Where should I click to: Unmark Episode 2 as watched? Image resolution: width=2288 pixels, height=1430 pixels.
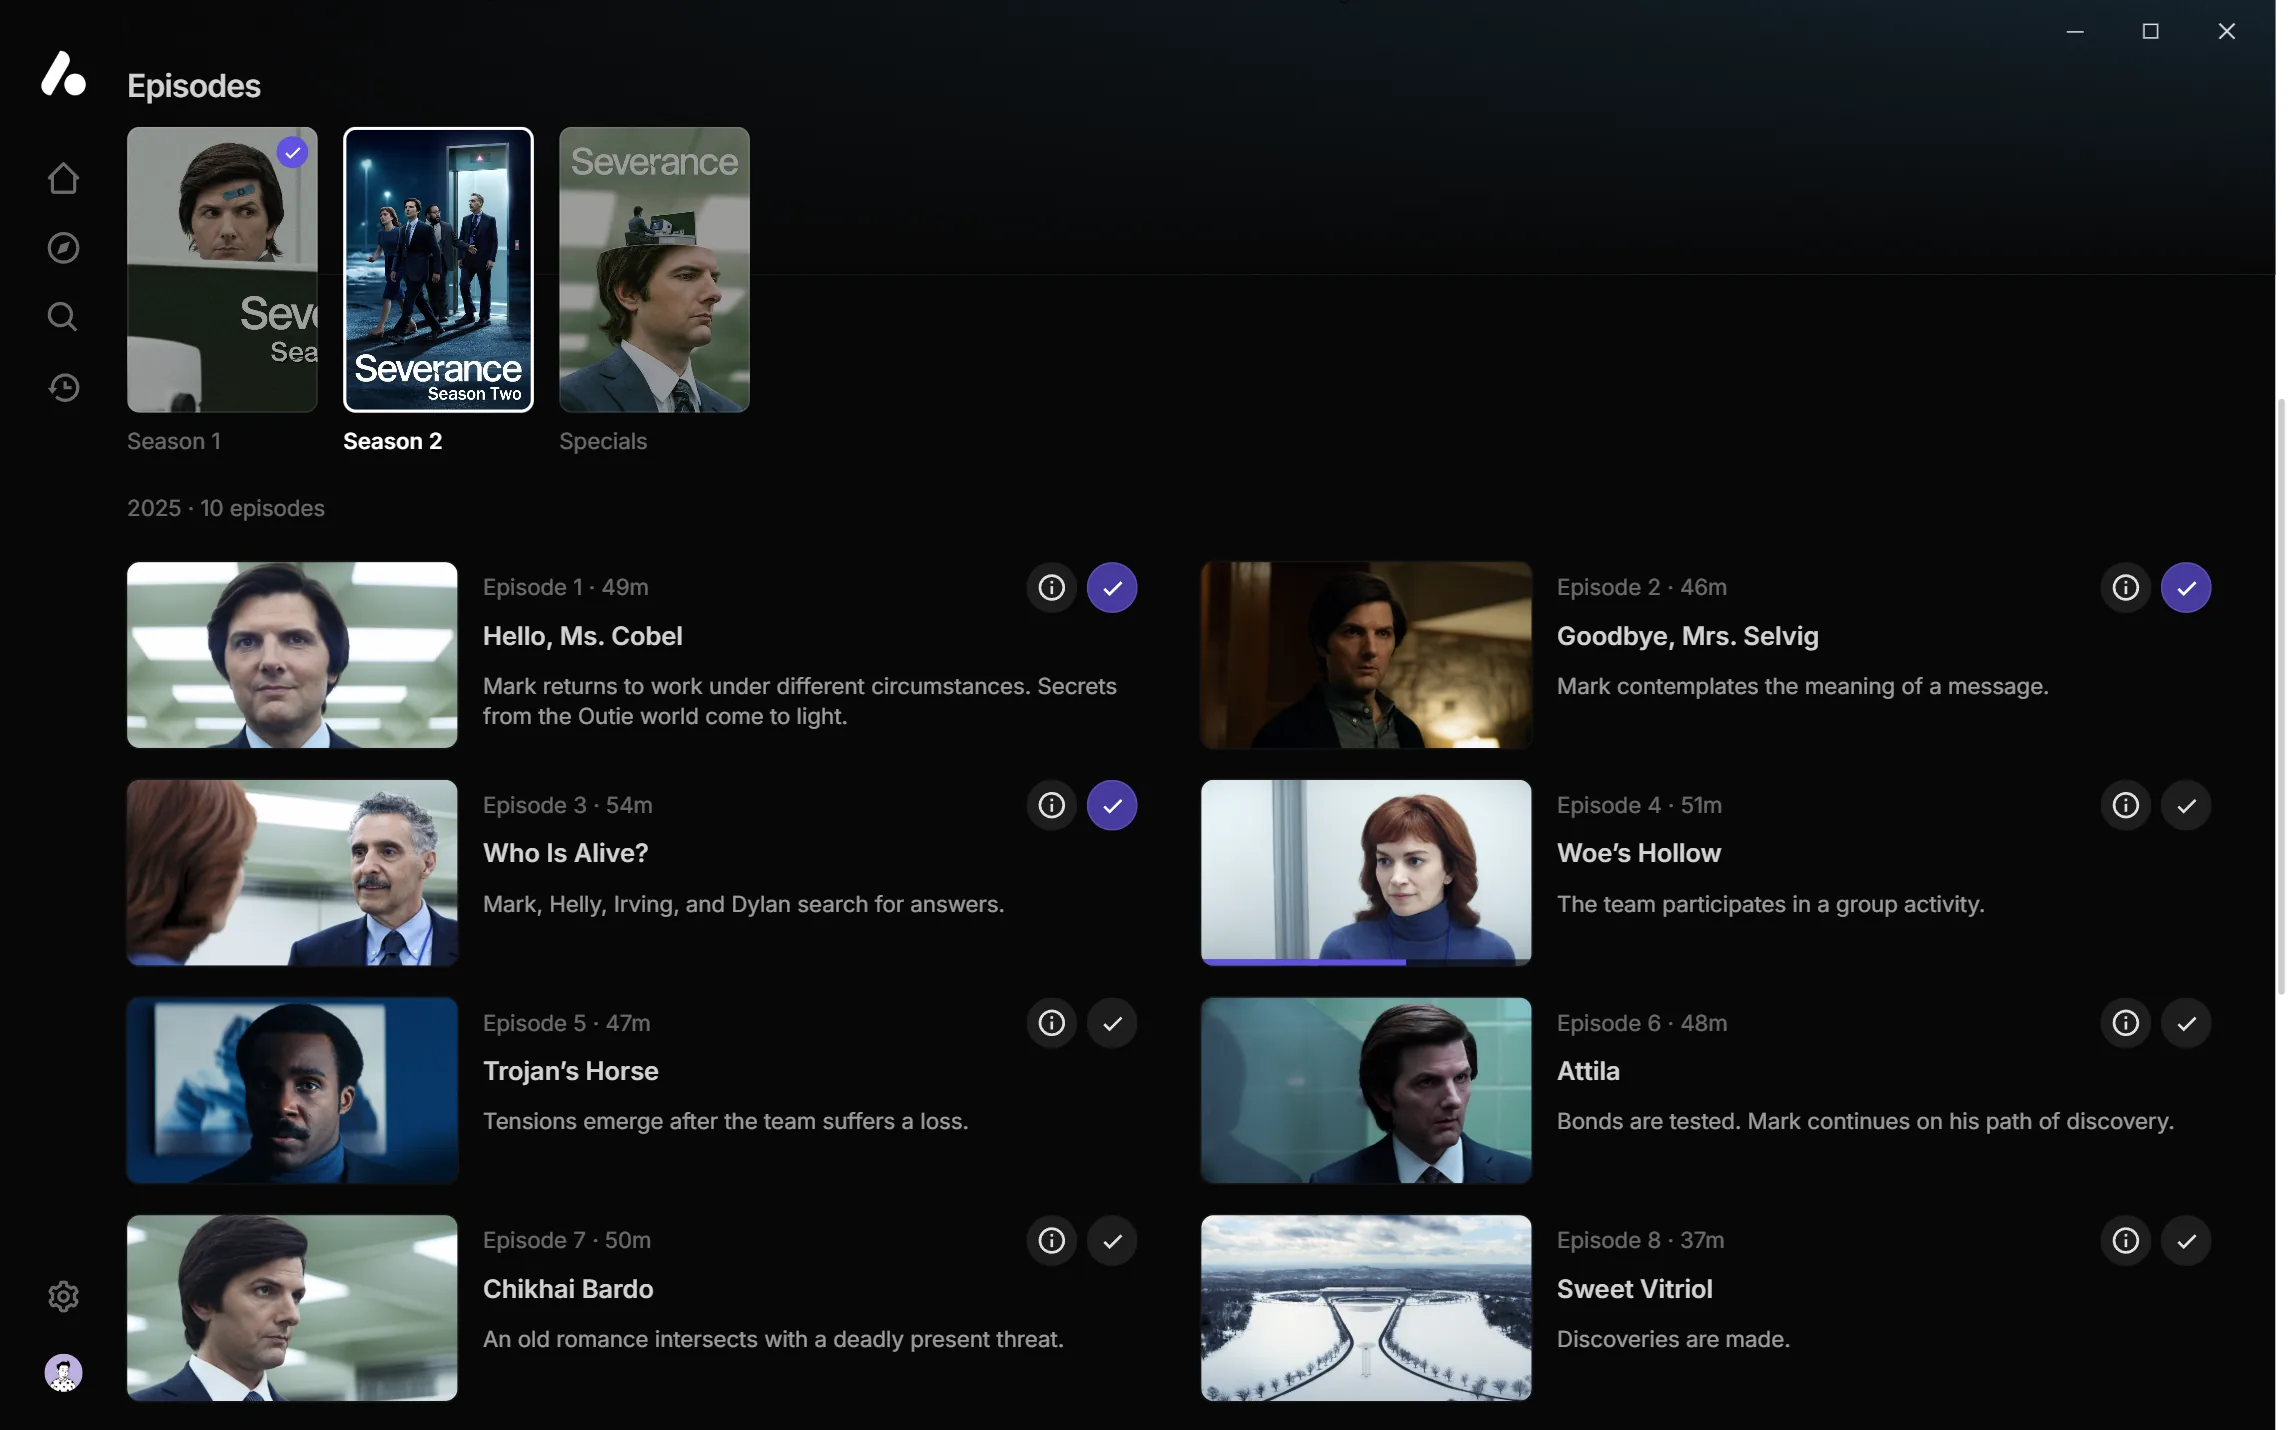click(2186, 587)
